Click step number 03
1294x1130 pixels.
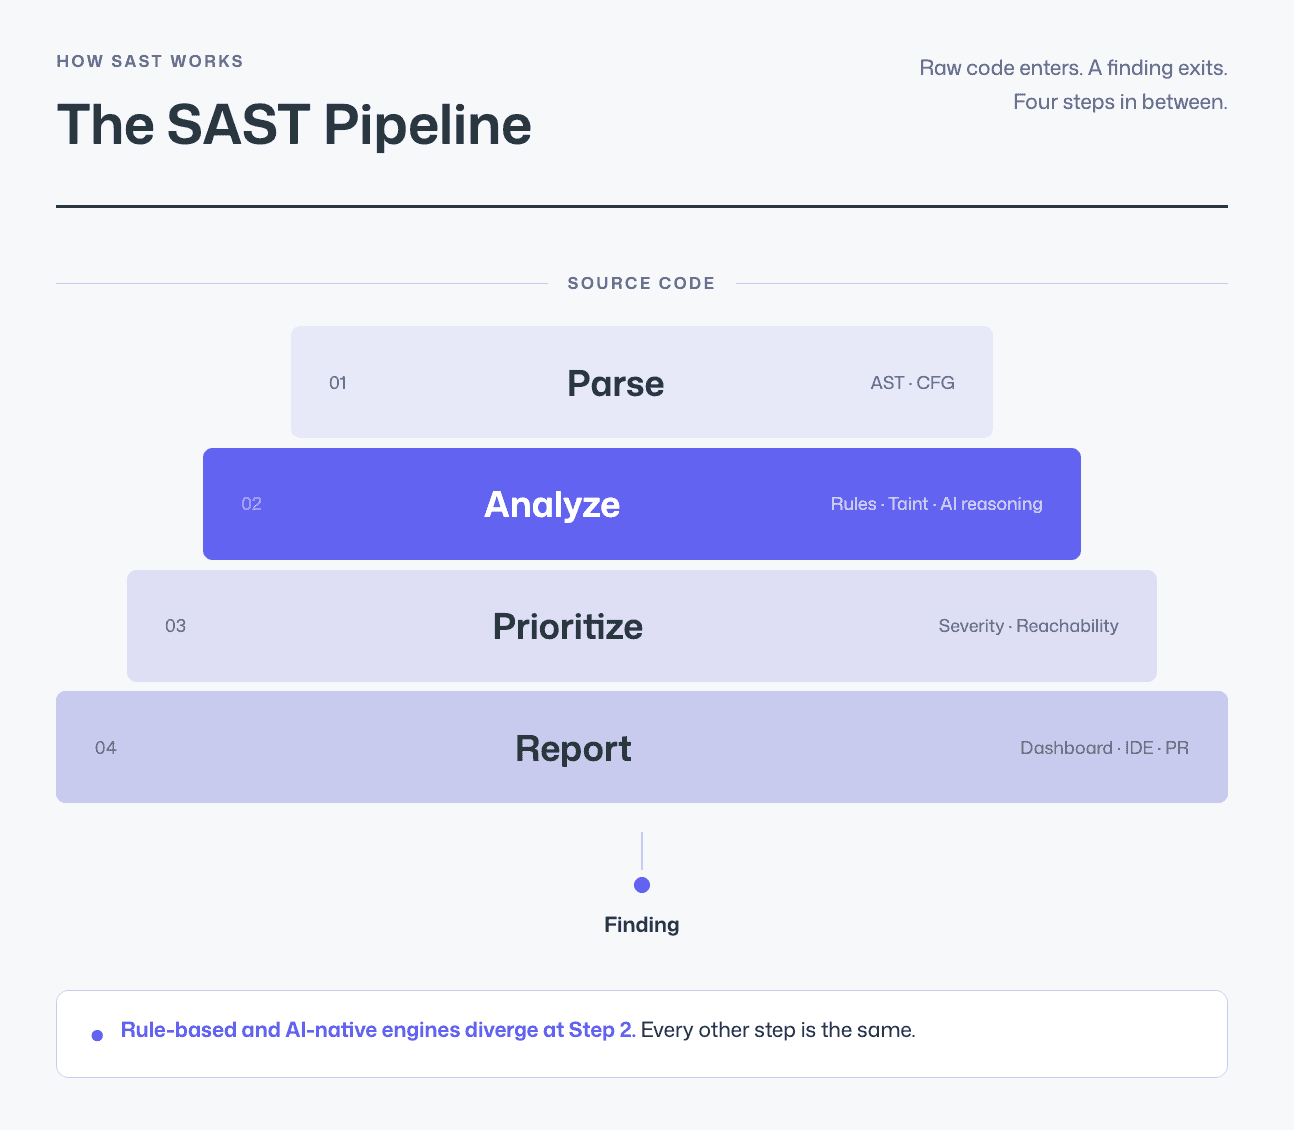tap(175, 626)
